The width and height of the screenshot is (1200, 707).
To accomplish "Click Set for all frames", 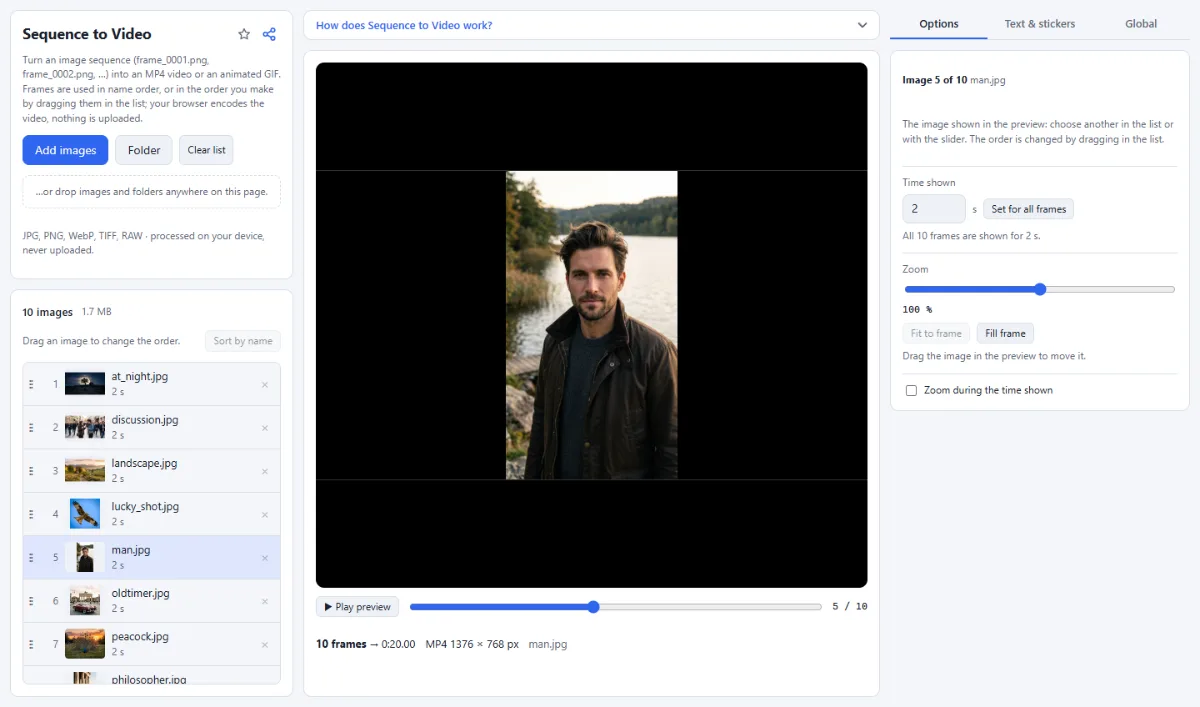I will click(x=1029, y=209).
